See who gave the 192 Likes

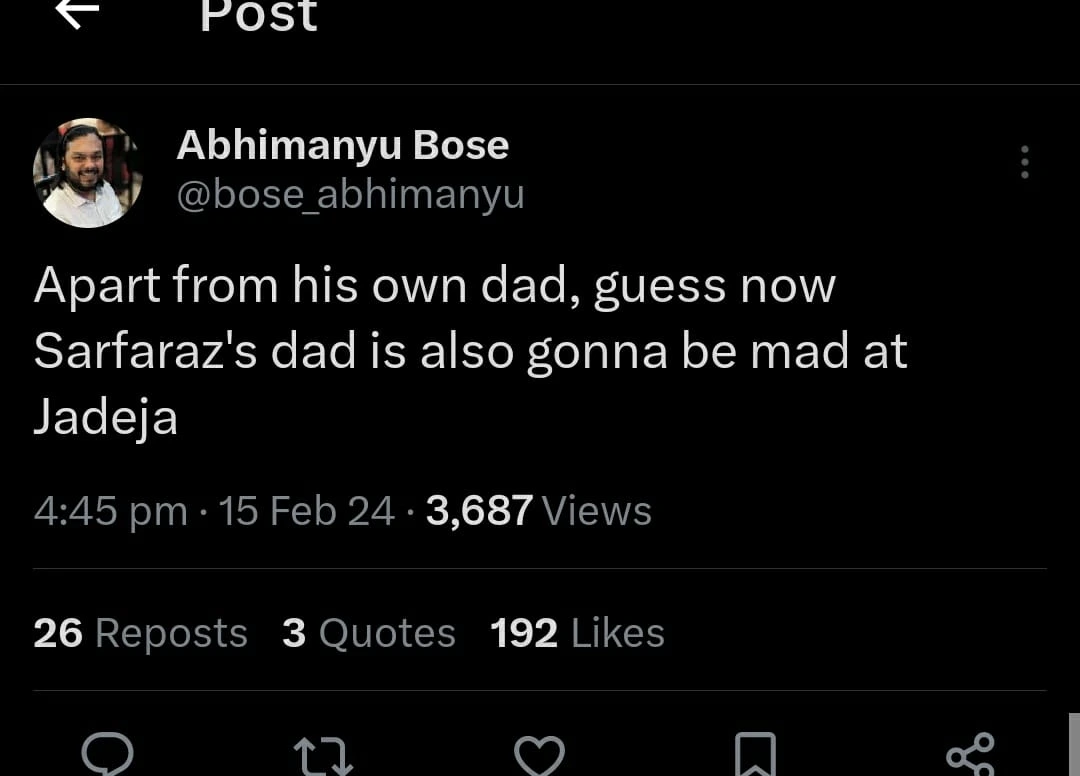pos(577,633)
